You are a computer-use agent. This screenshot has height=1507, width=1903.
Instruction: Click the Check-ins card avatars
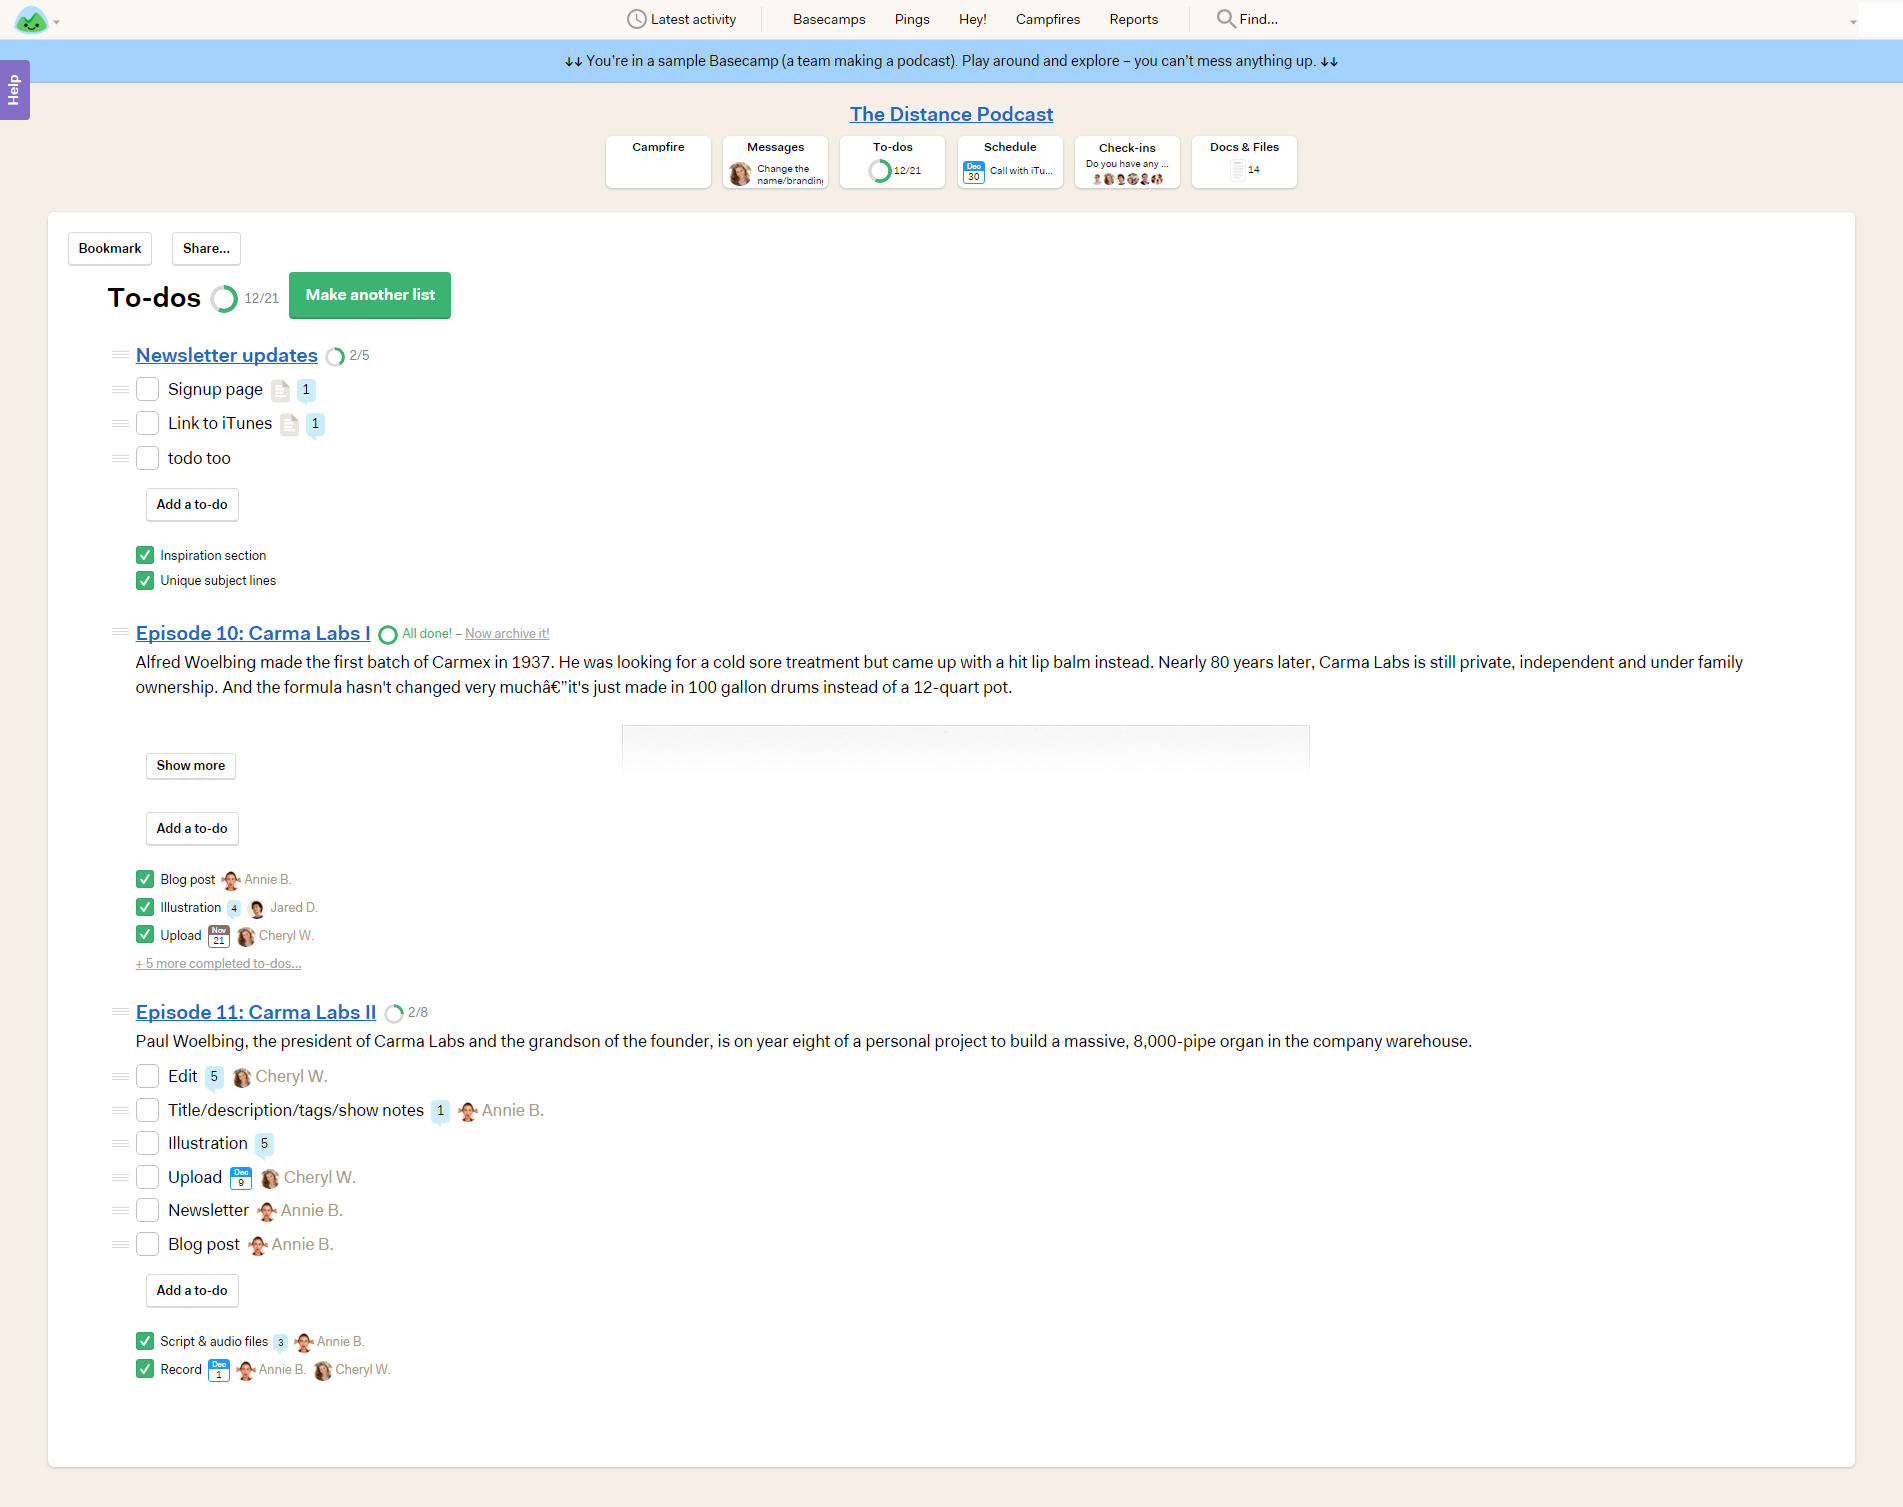[1127, 179]
